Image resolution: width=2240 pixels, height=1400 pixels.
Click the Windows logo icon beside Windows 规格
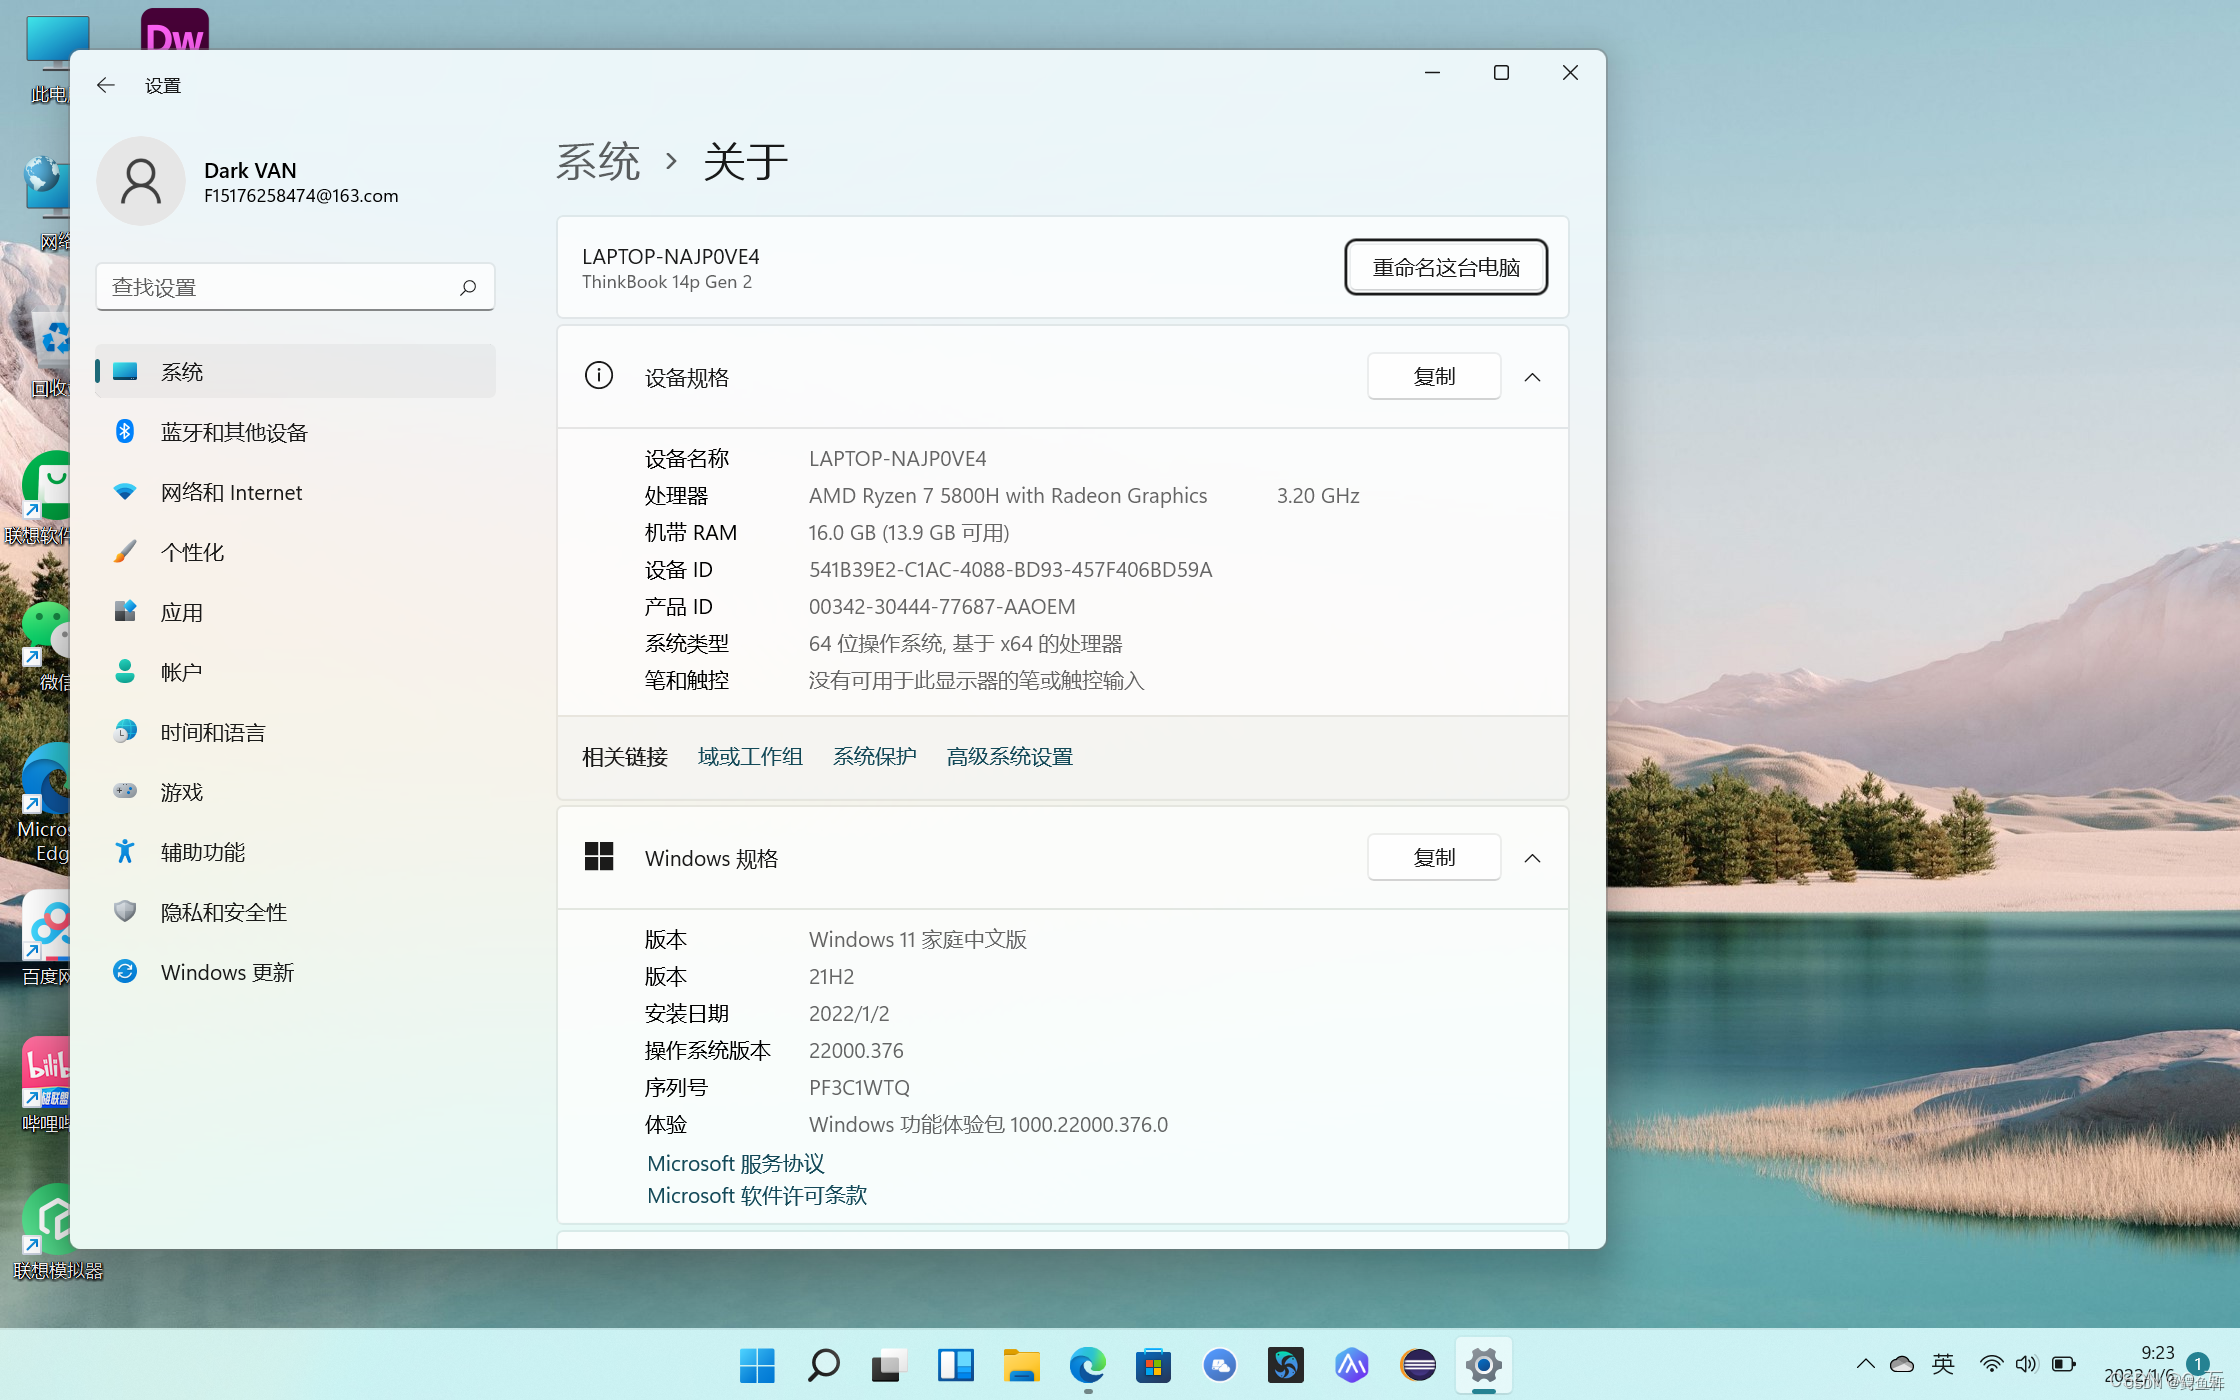point(599,857)
